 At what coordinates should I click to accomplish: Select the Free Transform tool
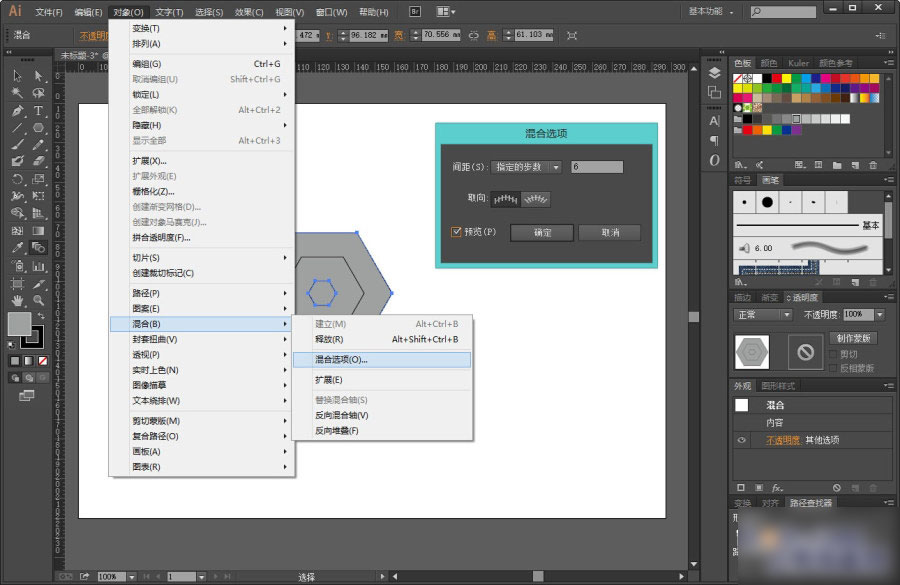38,196
